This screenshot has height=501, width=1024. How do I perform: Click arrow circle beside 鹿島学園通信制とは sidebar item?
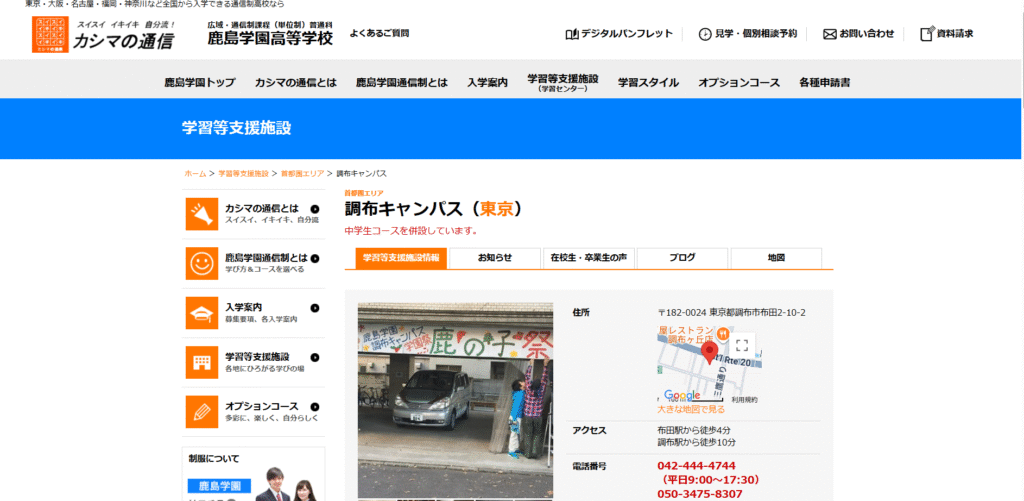[x=315, y=258]
